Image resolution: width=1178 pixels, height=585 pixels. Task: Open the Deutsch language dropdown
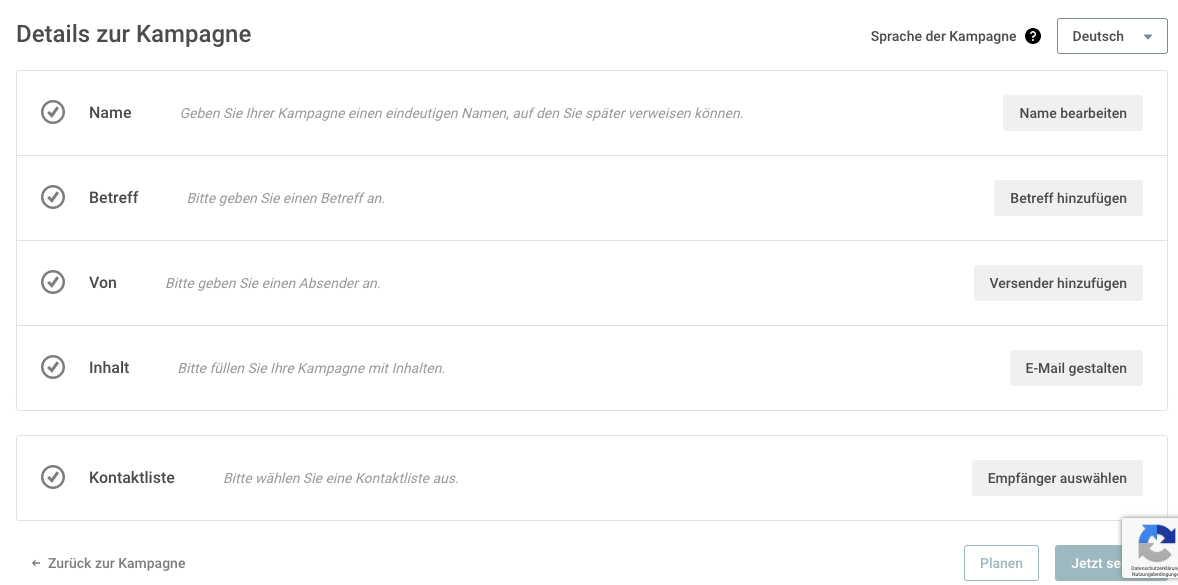tap(1112, 36)
